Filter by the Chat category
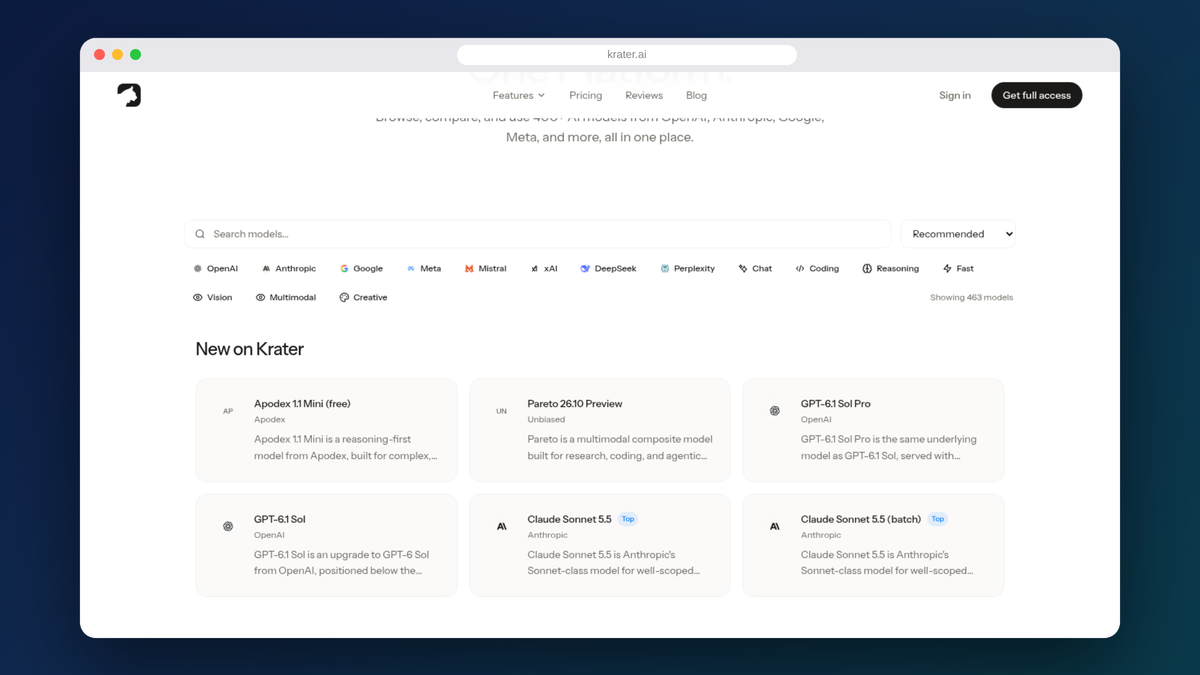This screenshot has width=1200, height=675. 755,269
